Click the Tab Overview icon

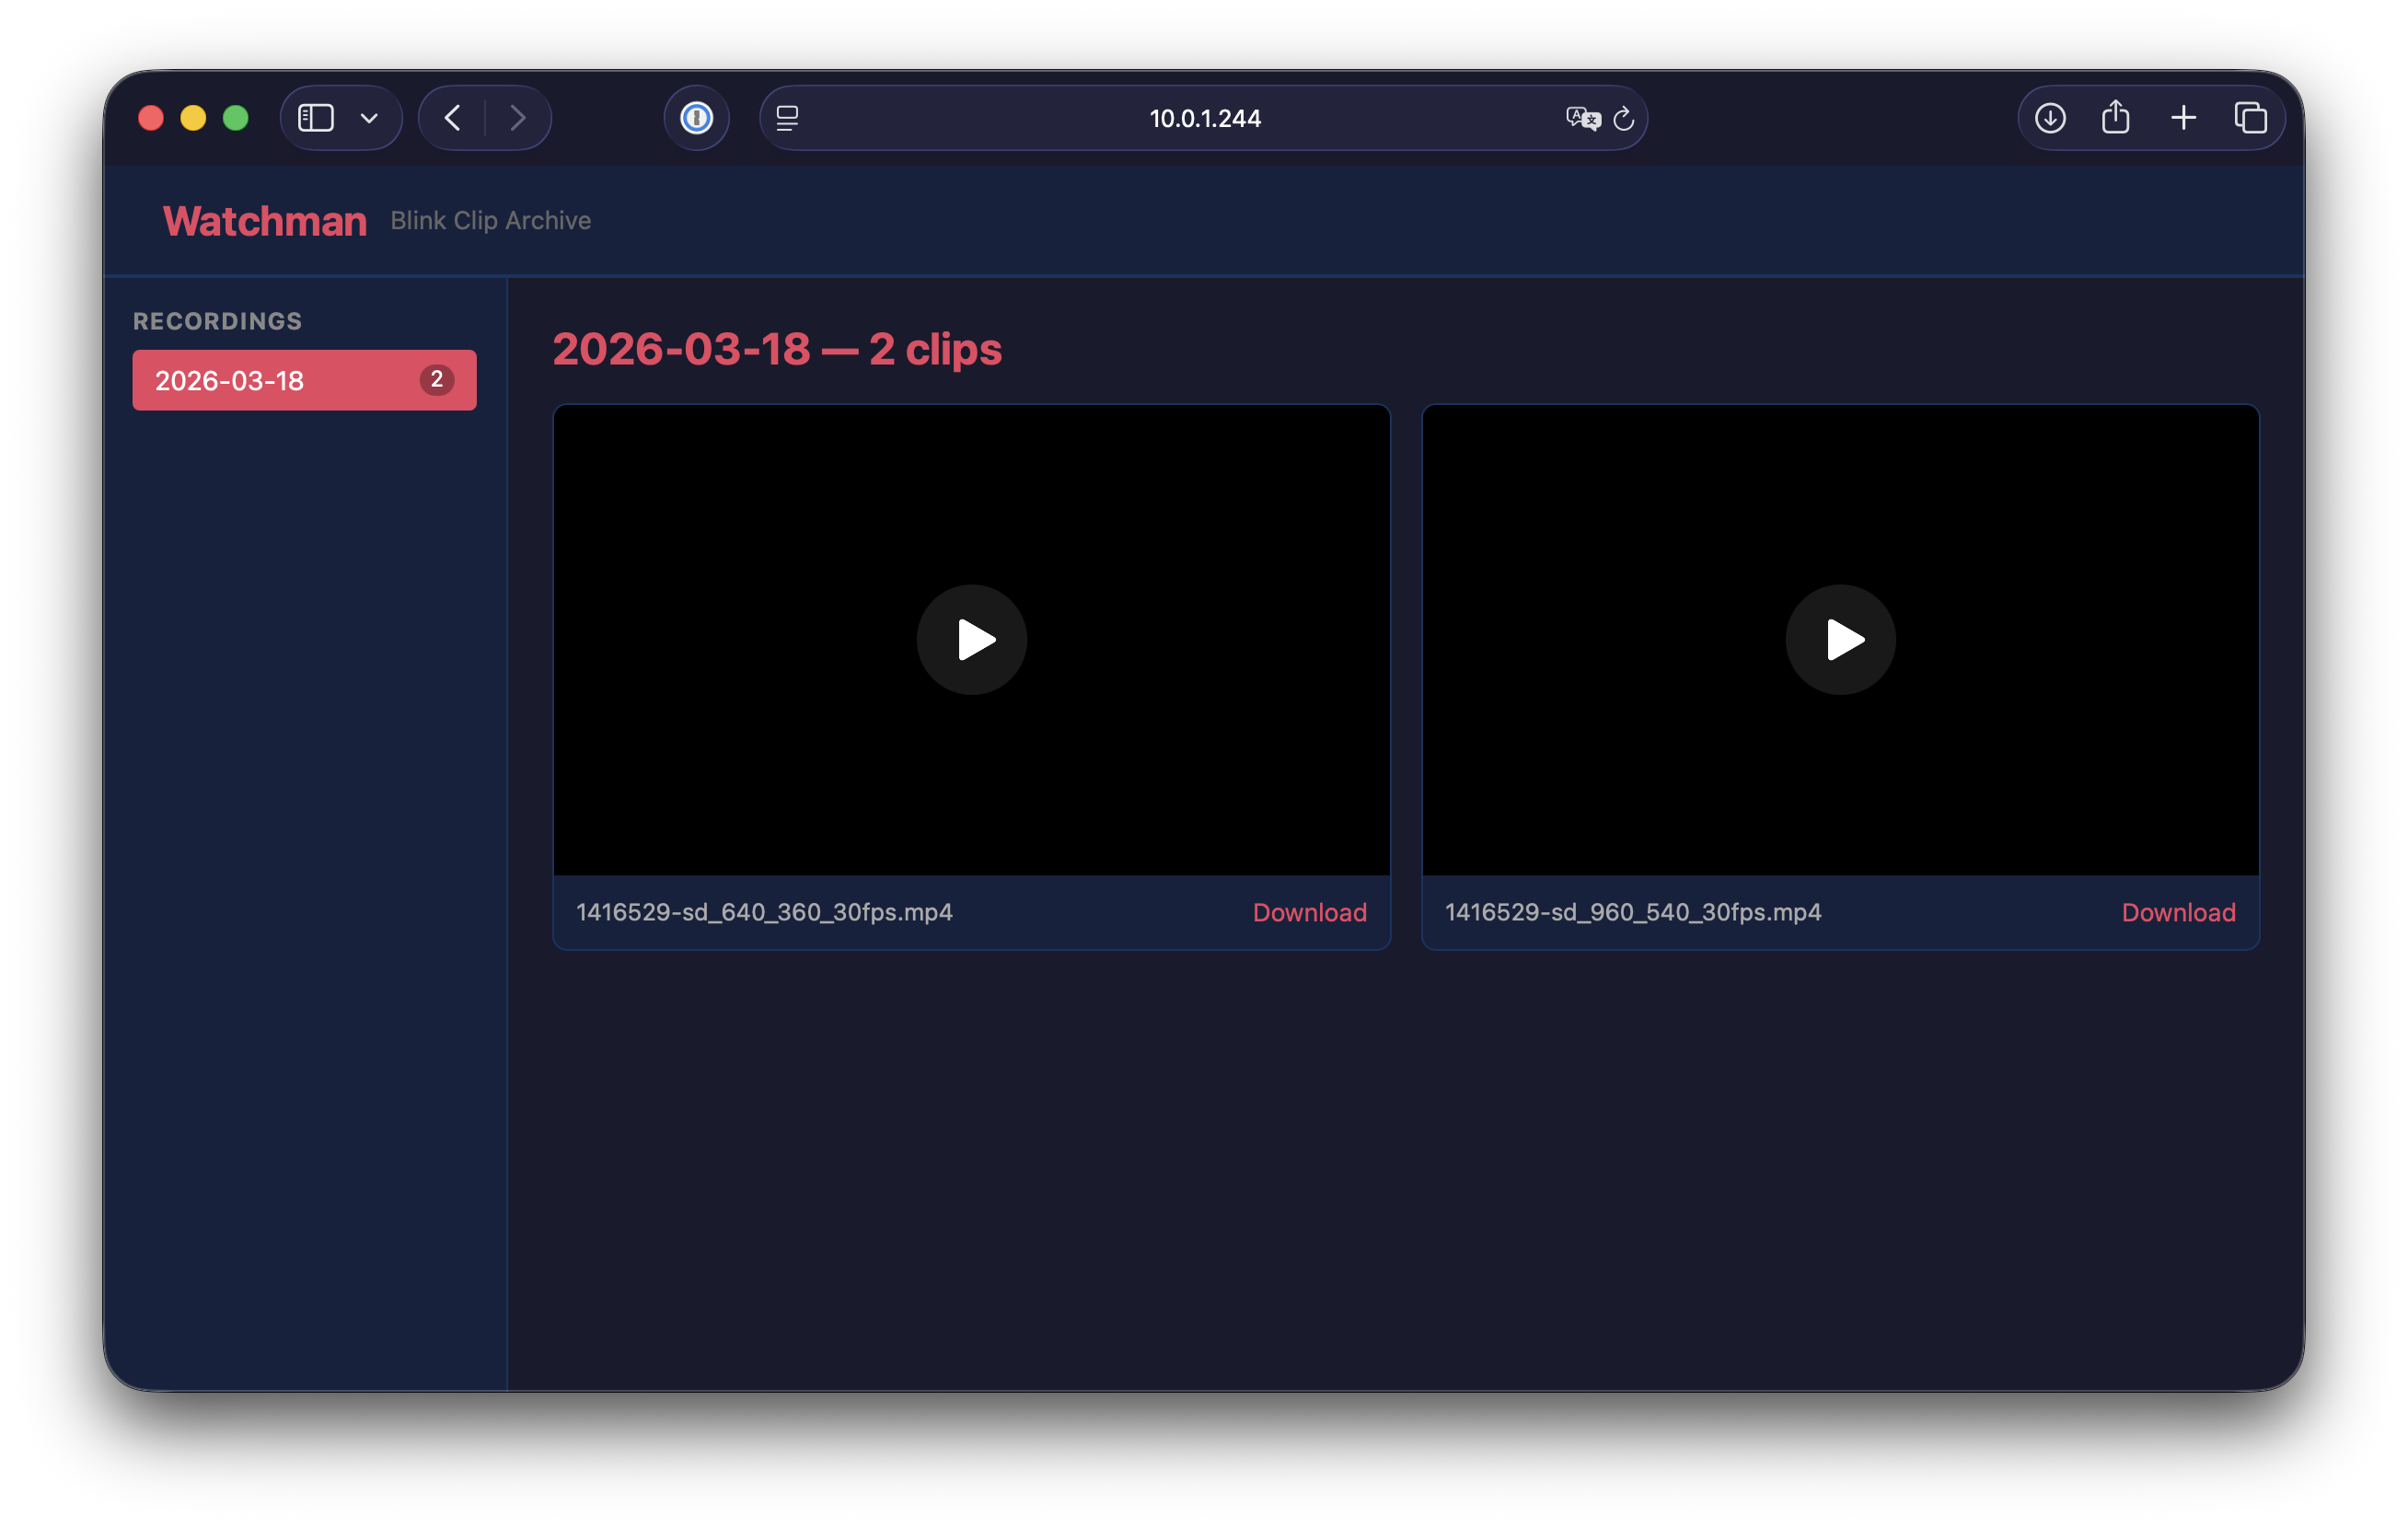pyautogui.click(x=2252, y=117)
